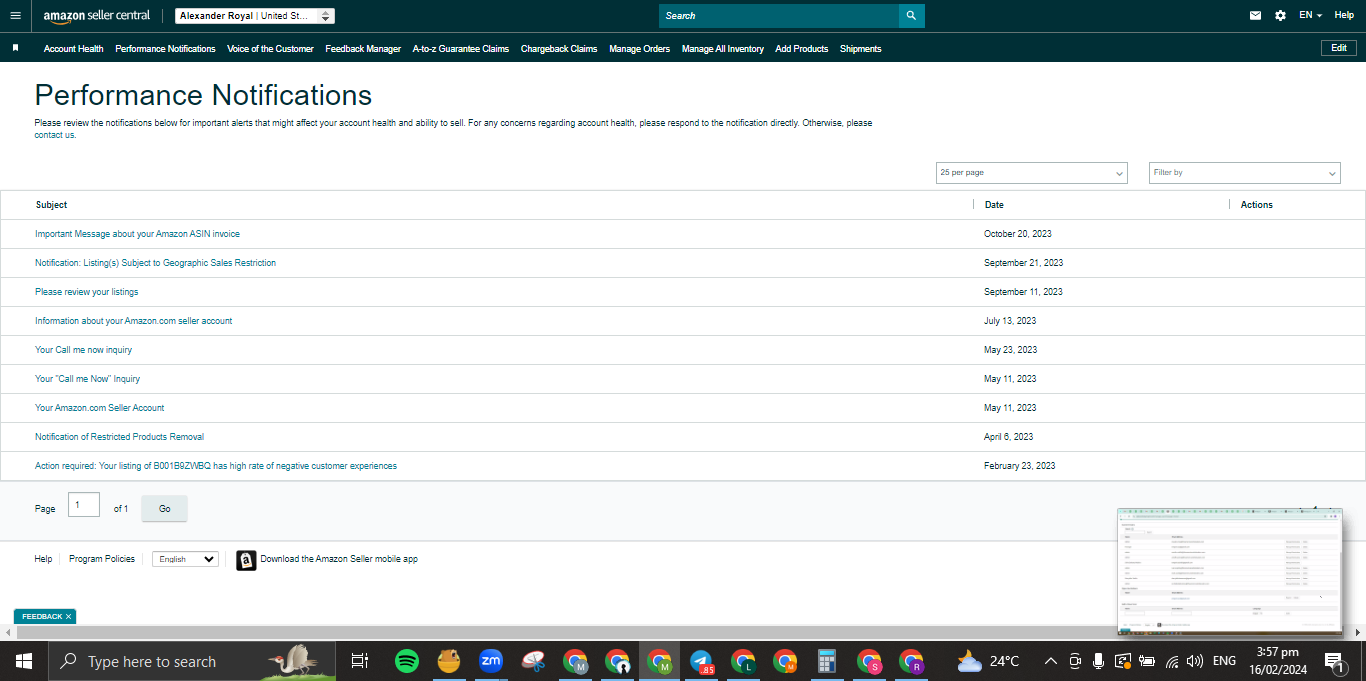Open Add Products

pyautogui.click(x=802, y=49)
